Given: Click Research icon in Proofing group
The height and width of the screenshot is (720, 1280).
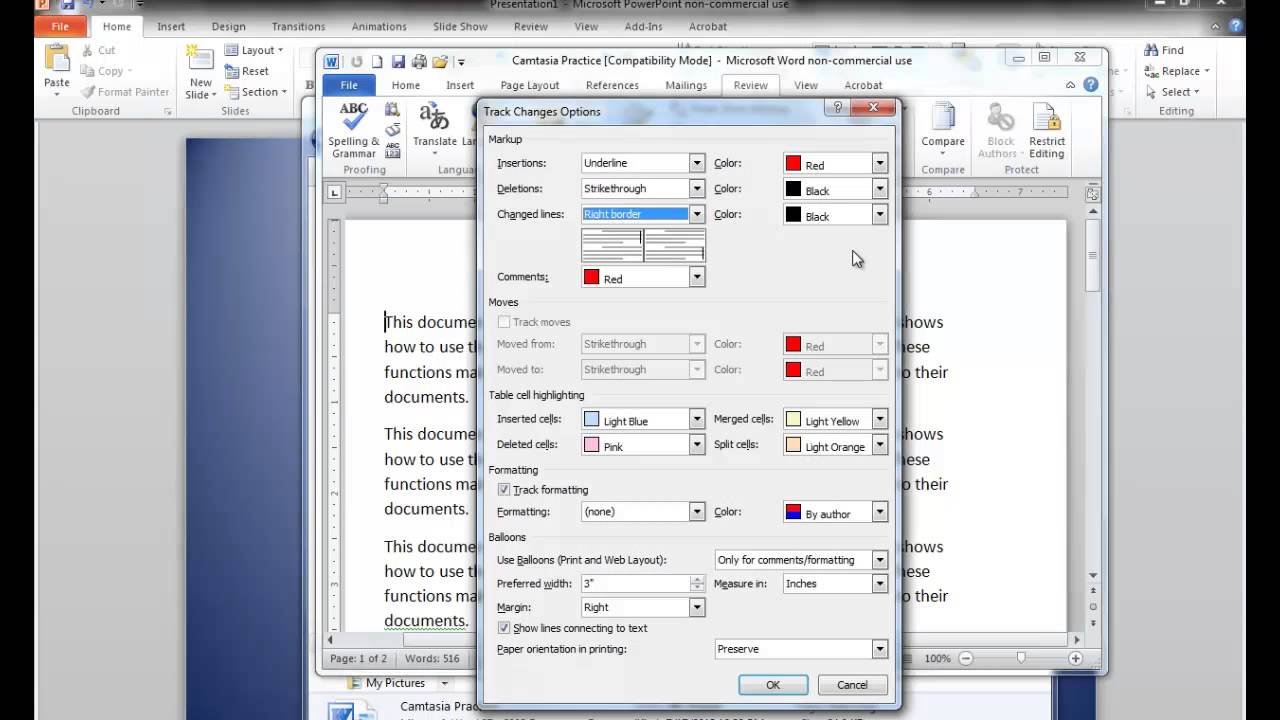Looking at the screenshot, I should [393, 110].
